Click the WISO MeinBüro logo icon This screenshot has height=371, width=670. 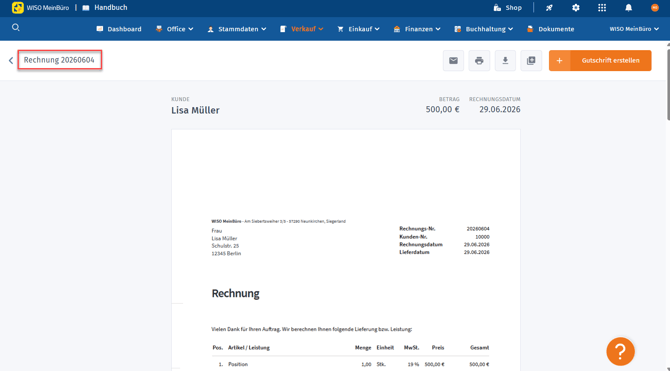(x=18, y=8)
